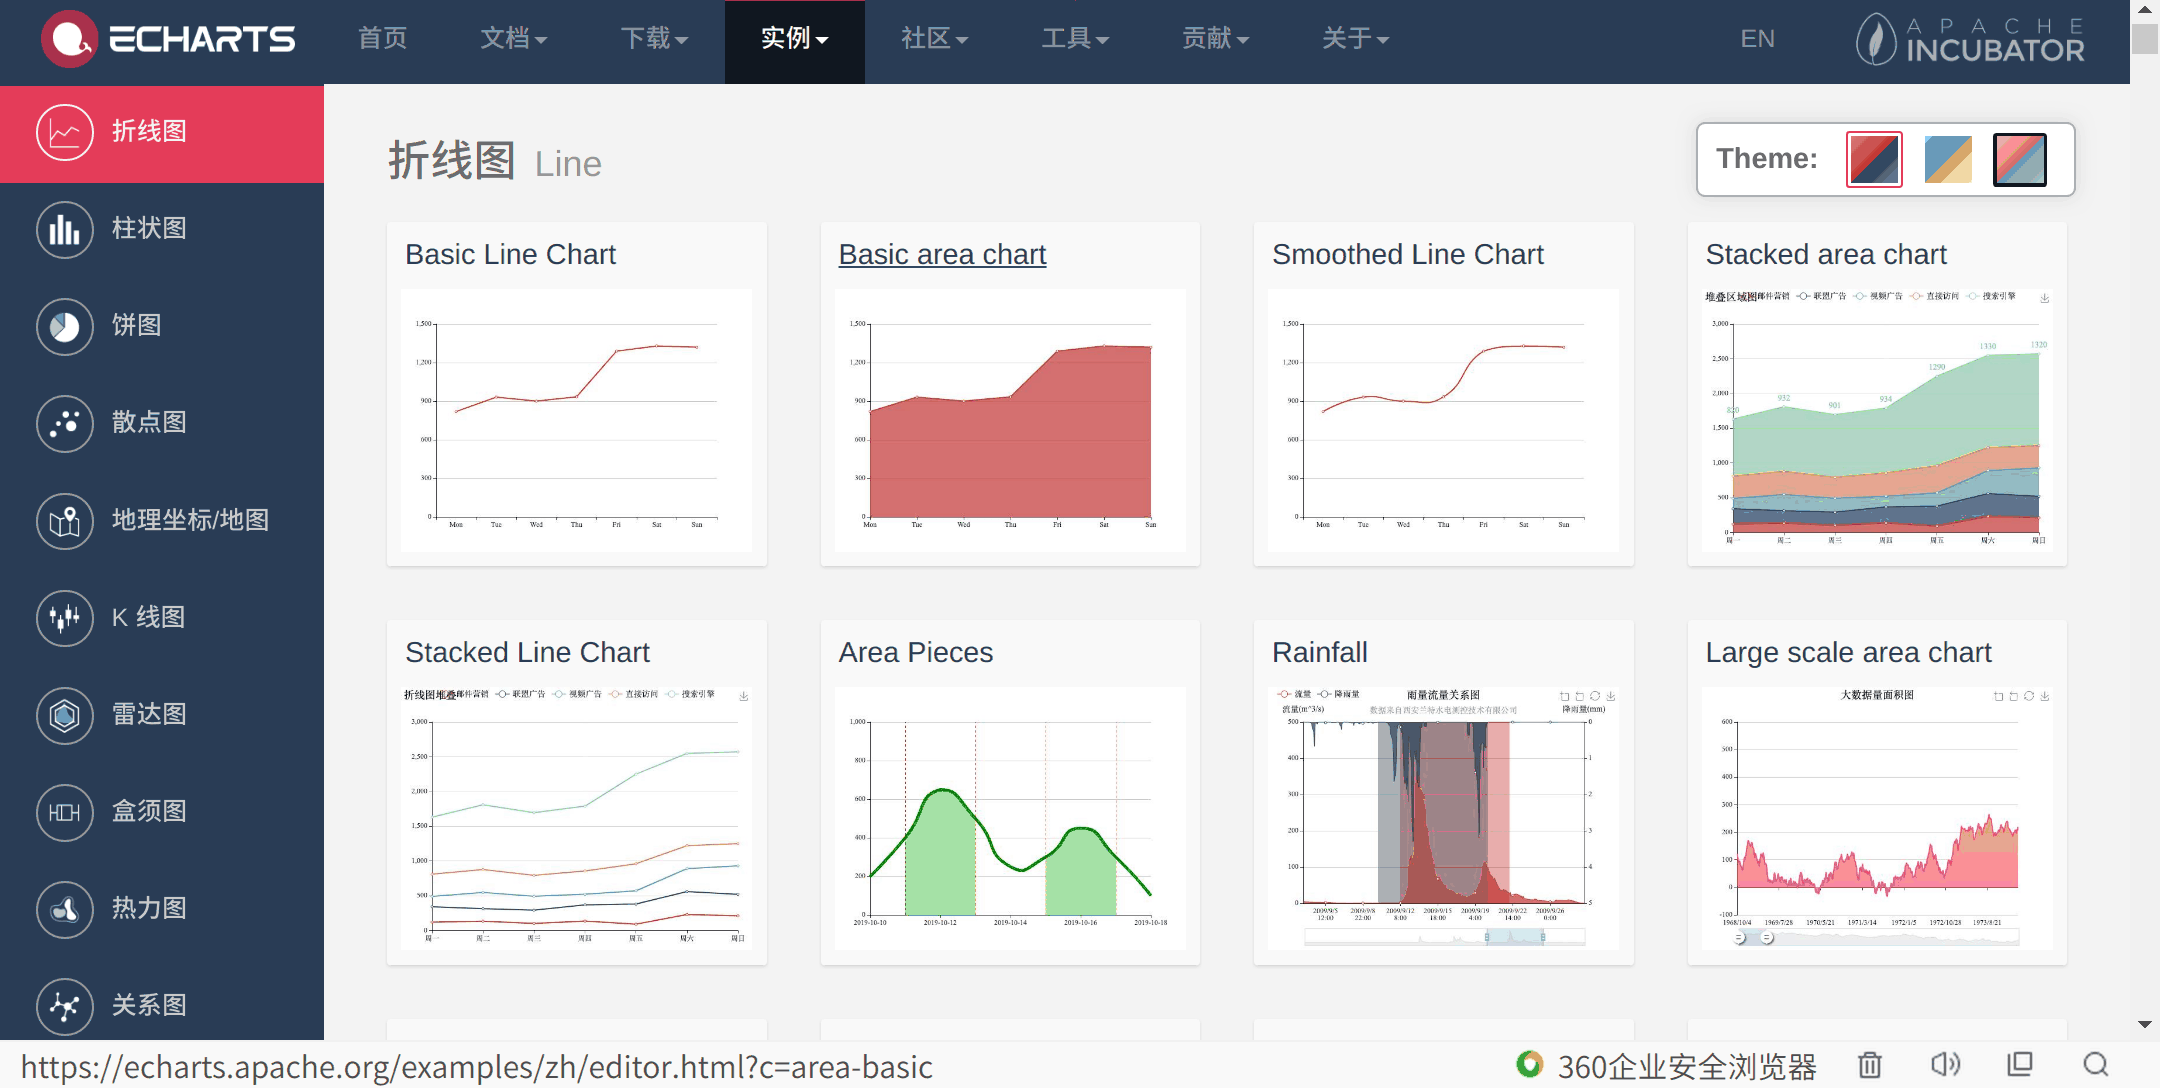The height and width of the screenshot is (1088, 2160).
Task: Expand the 工具 tools menu
Action: click(1074, 40)
